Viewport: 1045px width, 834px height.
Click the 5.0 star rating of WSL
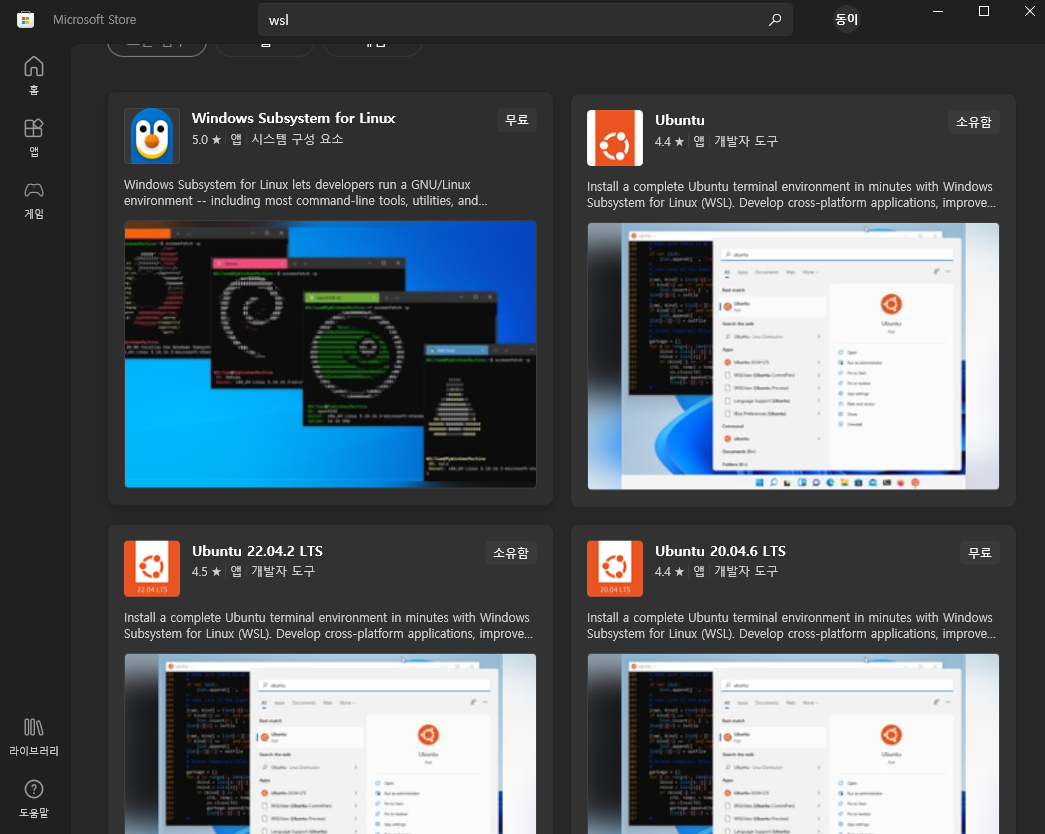[x=206, y=139]
